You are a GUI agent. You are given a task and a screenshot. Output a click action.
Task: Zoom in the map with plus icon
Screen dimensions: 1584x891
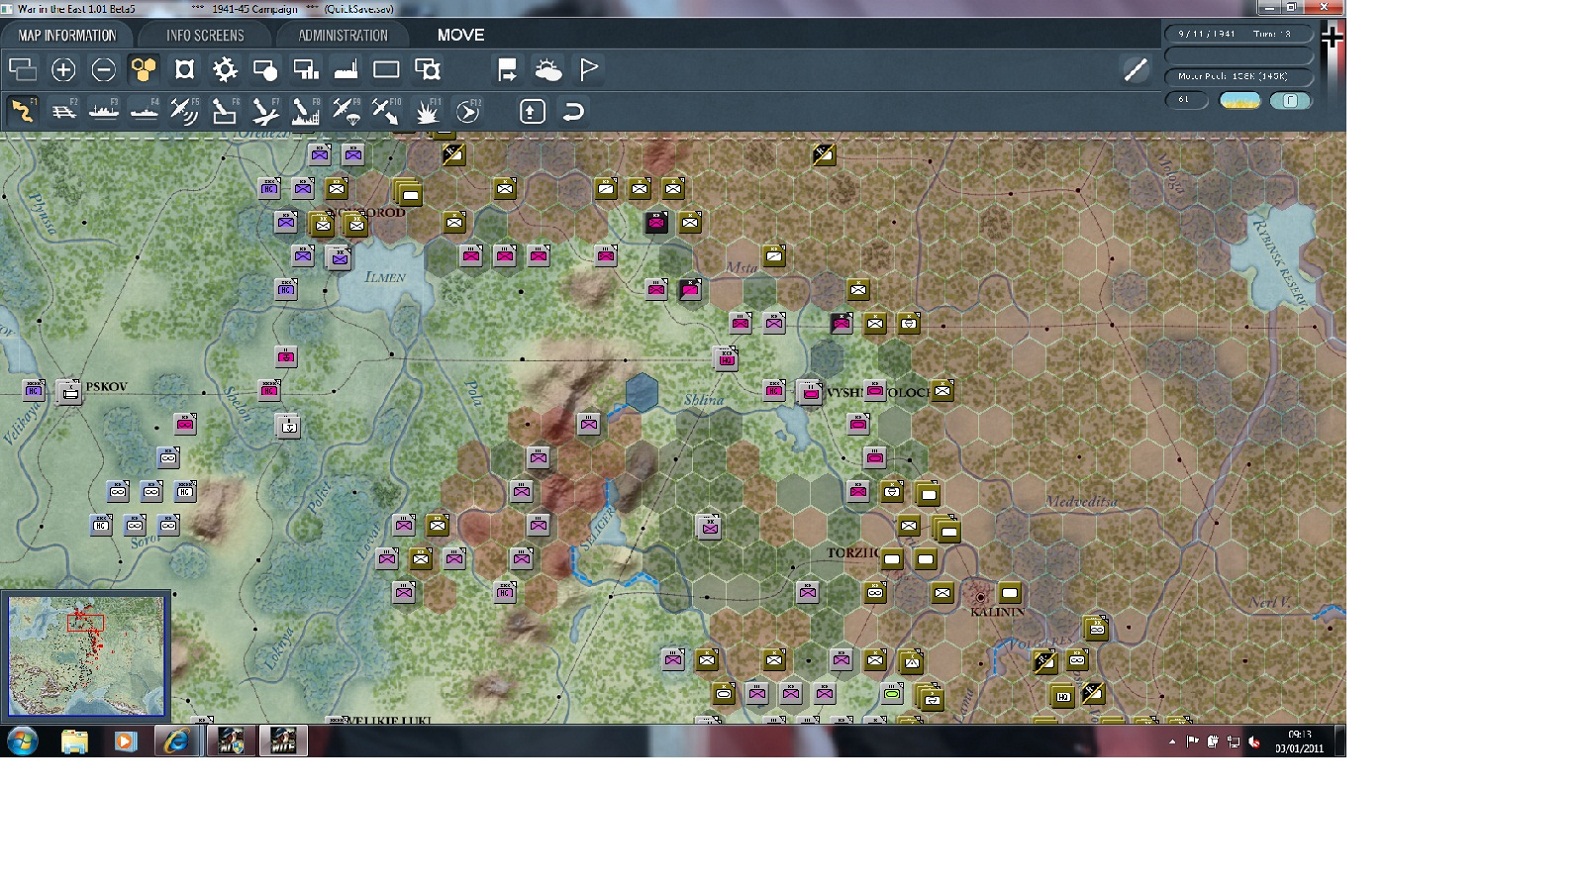(63, 69)
